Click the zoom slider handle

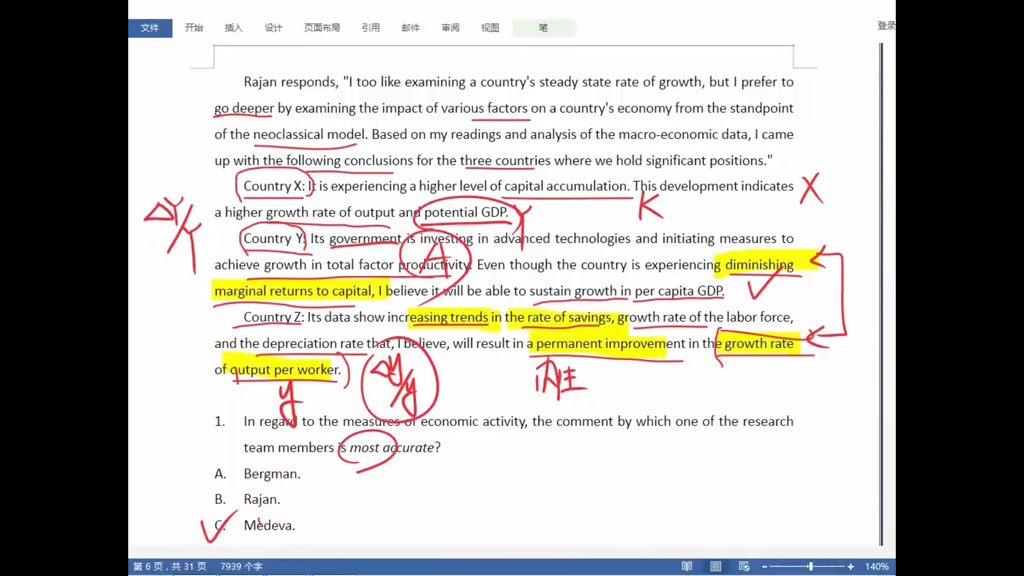click(811, 566)
